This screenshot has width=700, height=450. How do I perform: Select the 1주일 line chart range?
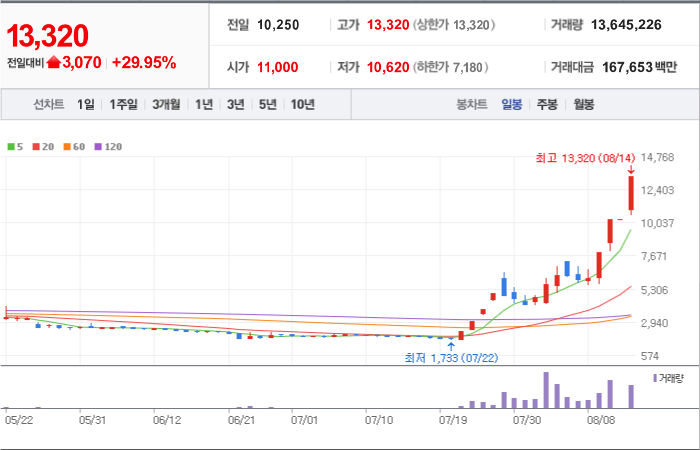pos(123,105)
